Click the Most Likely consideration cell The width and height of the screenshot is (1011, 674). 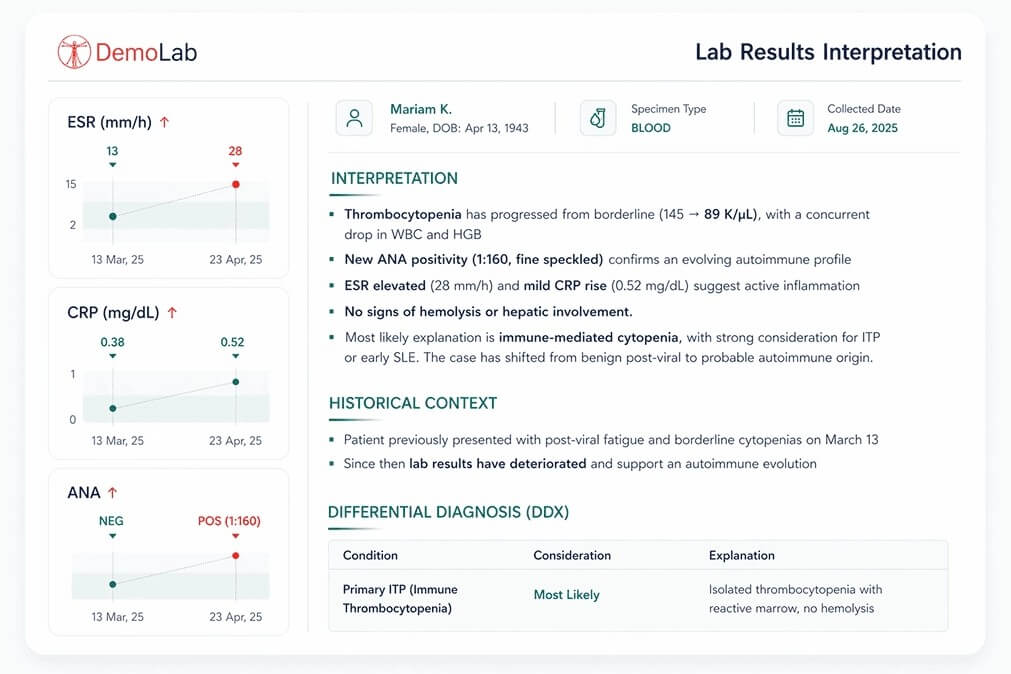(567, 595)
